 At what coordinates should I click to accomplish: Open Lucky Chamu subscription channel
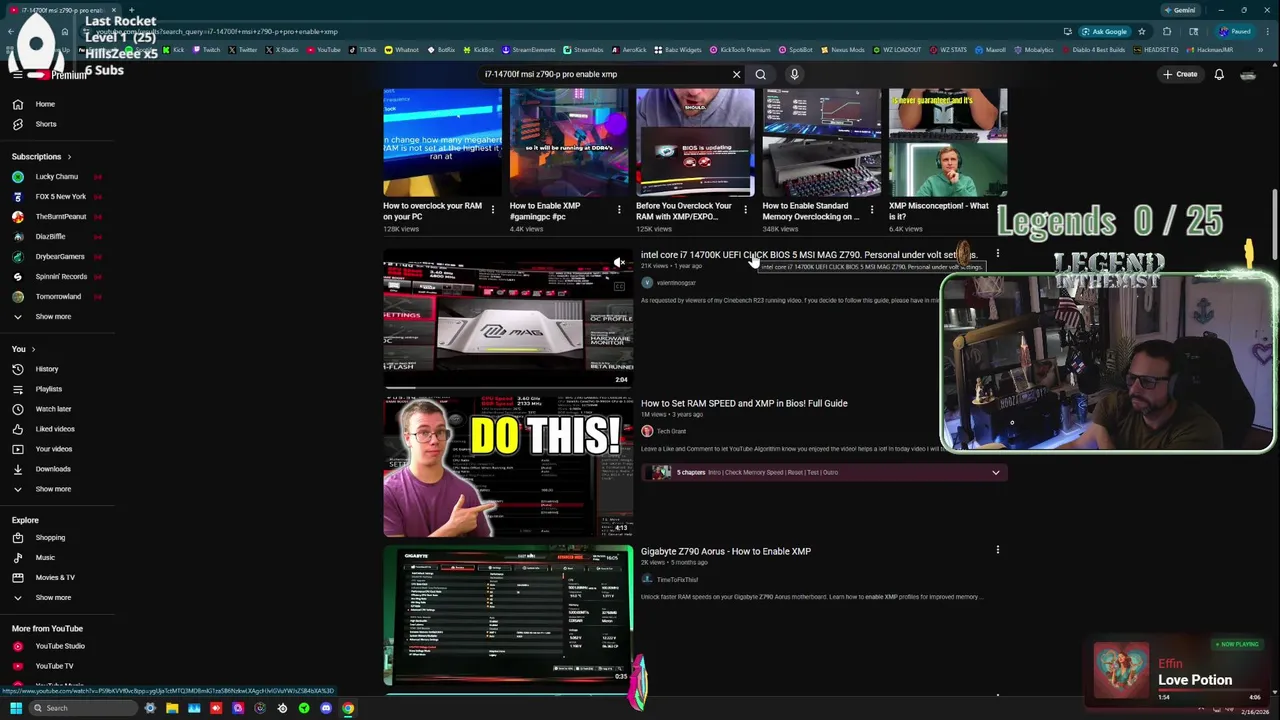pos(56,177)
